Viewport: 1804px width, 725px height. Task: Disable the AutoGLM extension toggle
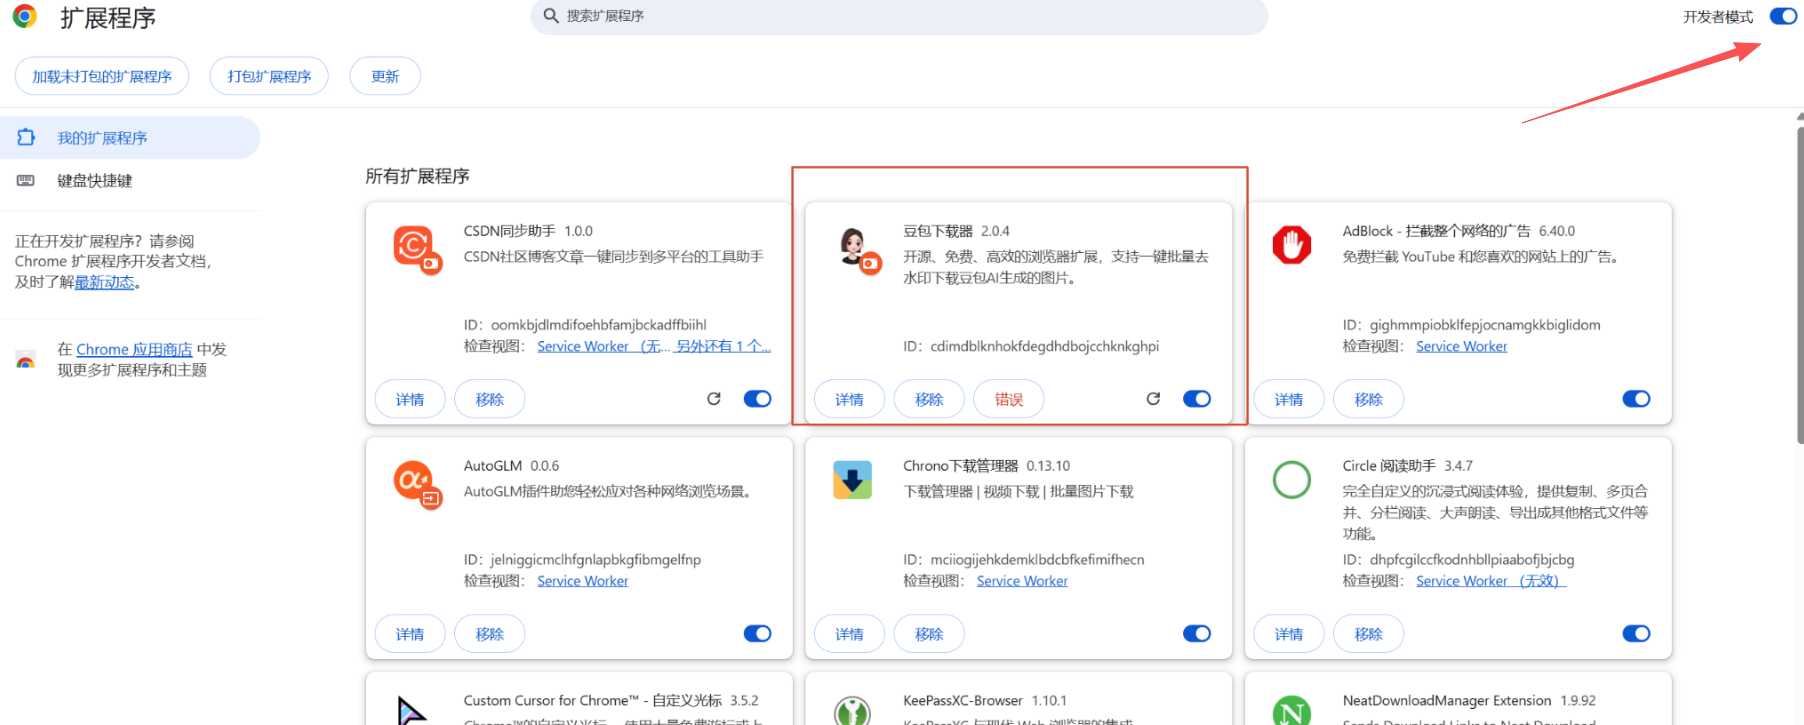[x=758, y=634]
